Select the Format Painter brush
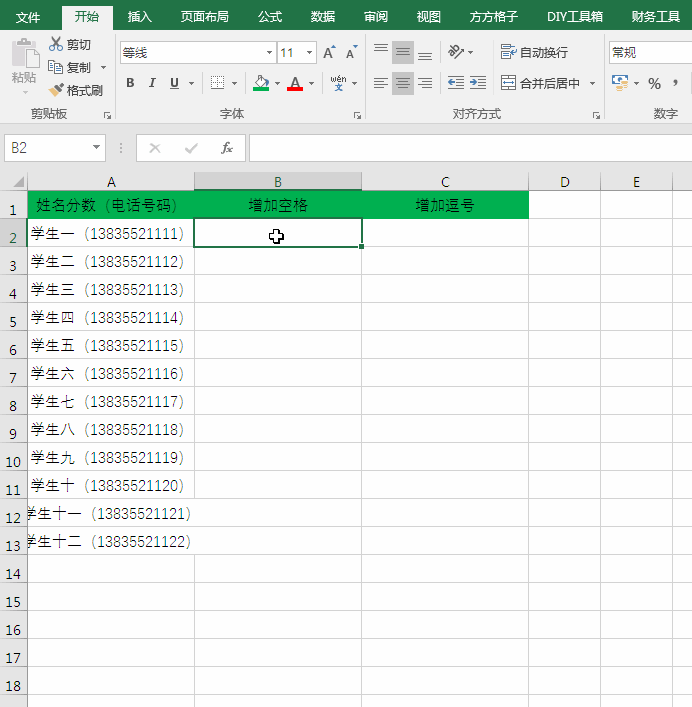 (x=56, y=90)
